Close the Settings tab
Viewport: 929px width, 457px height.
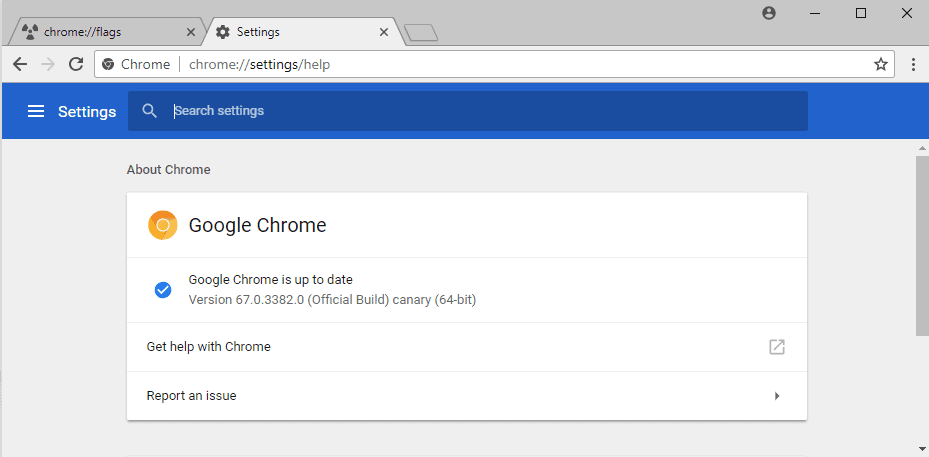384,32
